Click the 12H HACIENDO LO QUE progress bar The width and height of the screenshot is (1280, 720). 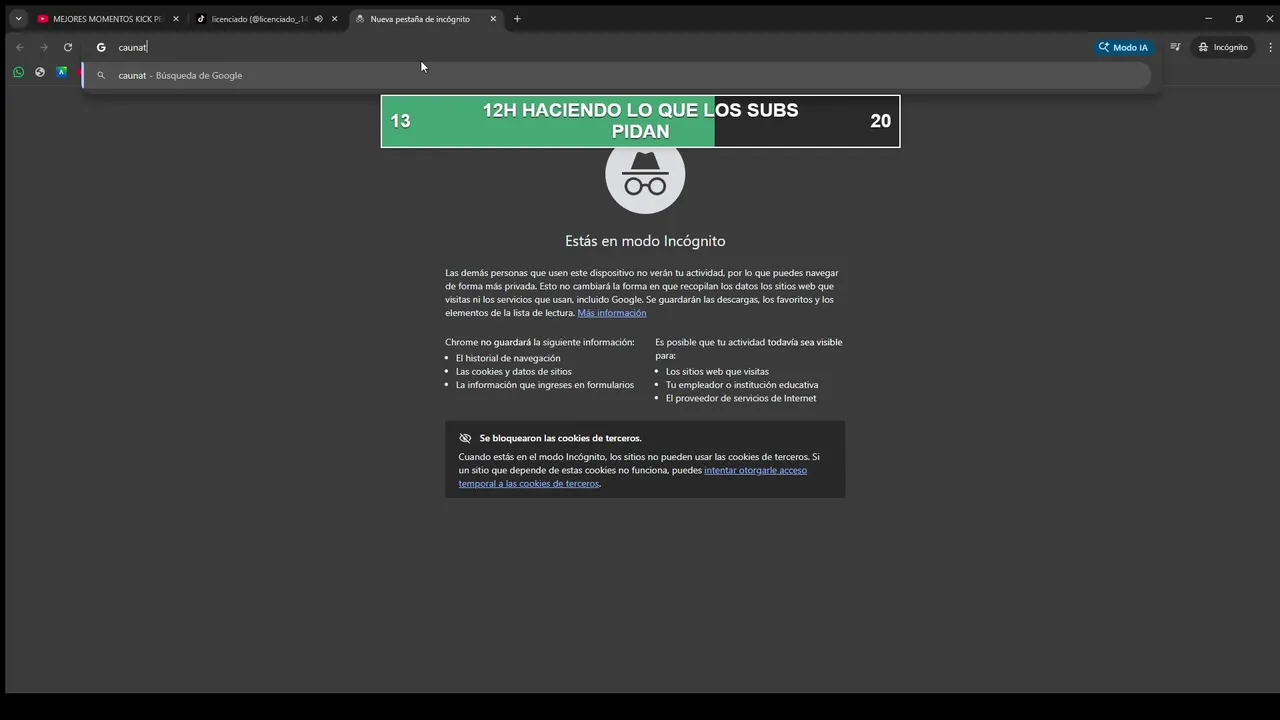click(x=640, y=121)
